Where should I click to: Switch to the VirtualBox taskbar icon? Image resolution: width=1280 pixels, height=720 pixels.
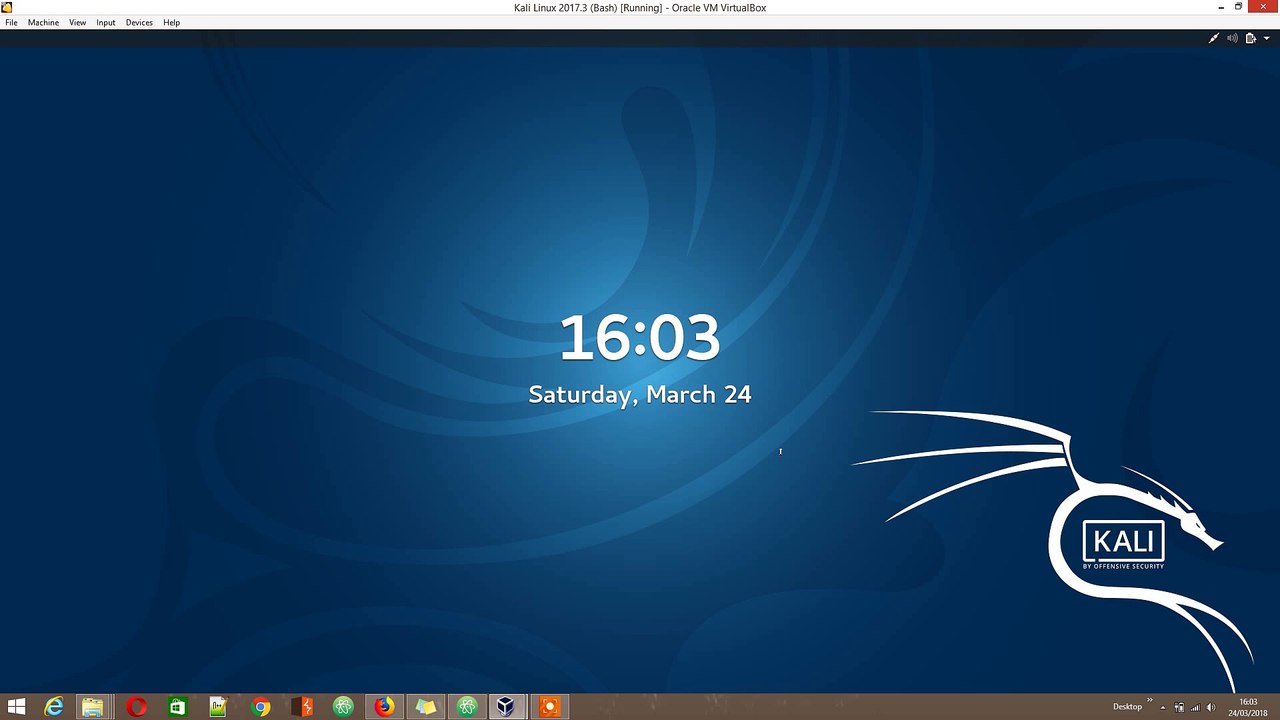tap(507, 707)
